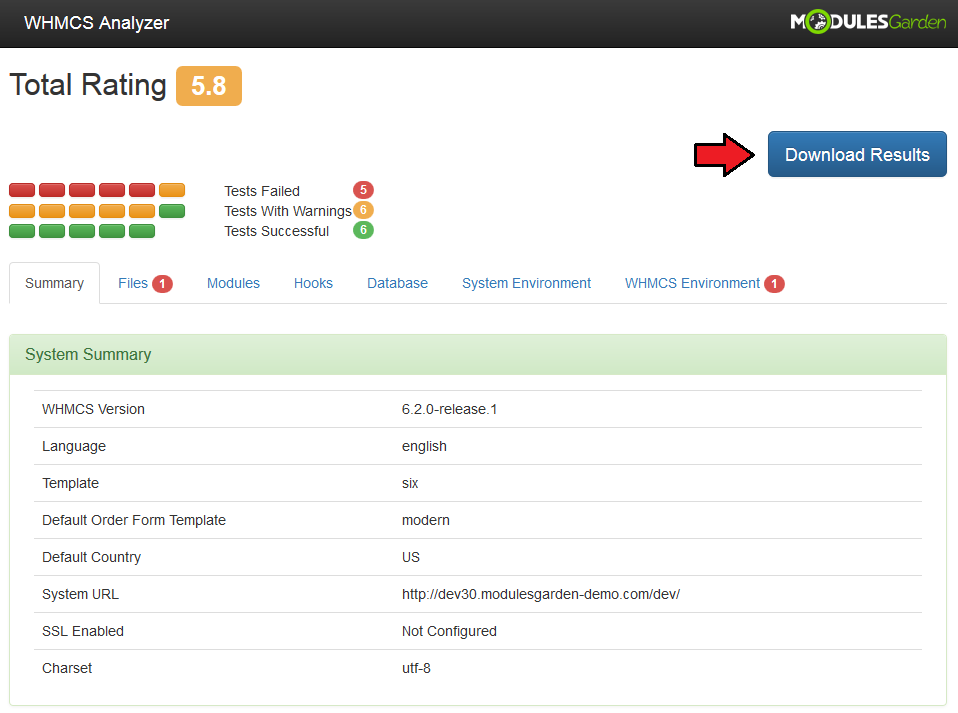Screen dimensions: 958x713
Task: Select the modern order form value
Action: point(426,521)
